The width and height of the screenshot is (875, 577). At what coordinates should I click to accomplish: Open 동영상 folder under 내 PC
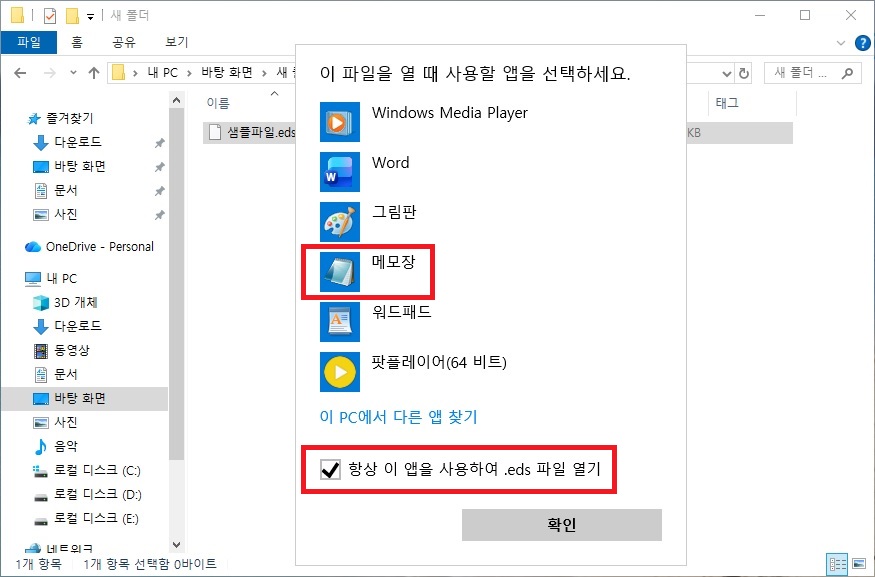click(71, 350)
